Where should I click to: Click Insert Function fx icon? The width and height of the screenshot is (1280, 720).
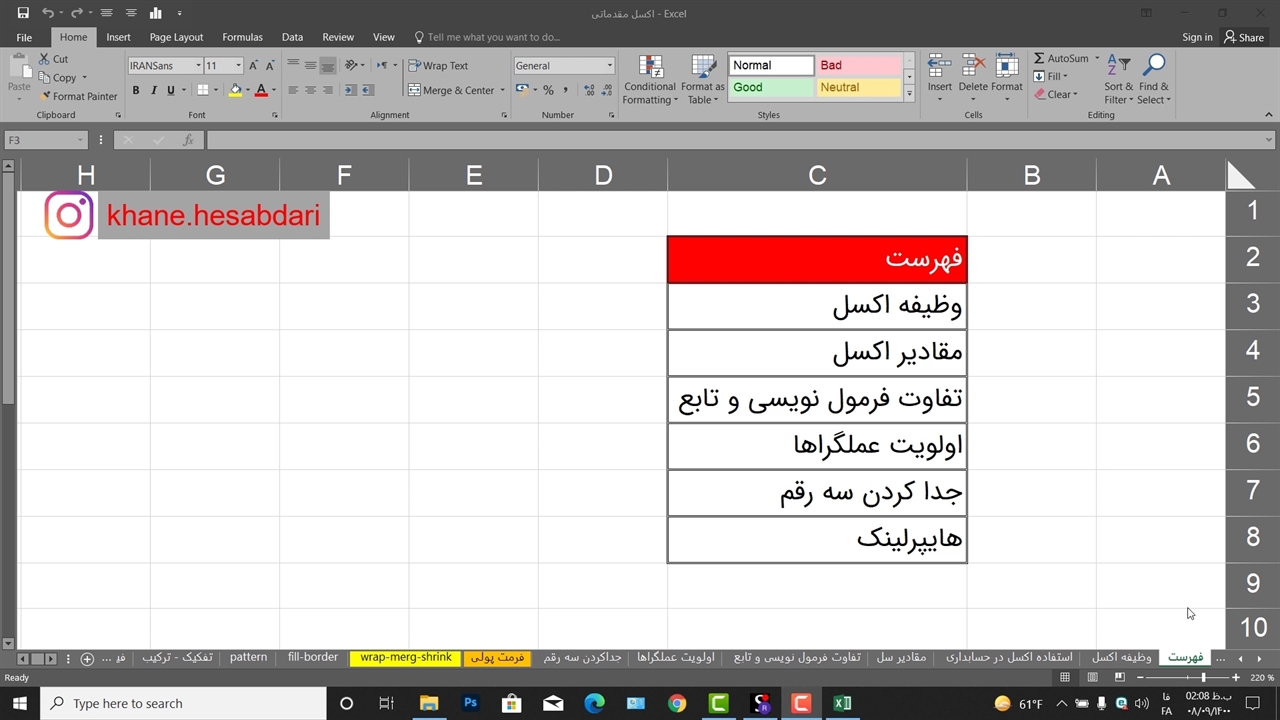coord(188,141)
